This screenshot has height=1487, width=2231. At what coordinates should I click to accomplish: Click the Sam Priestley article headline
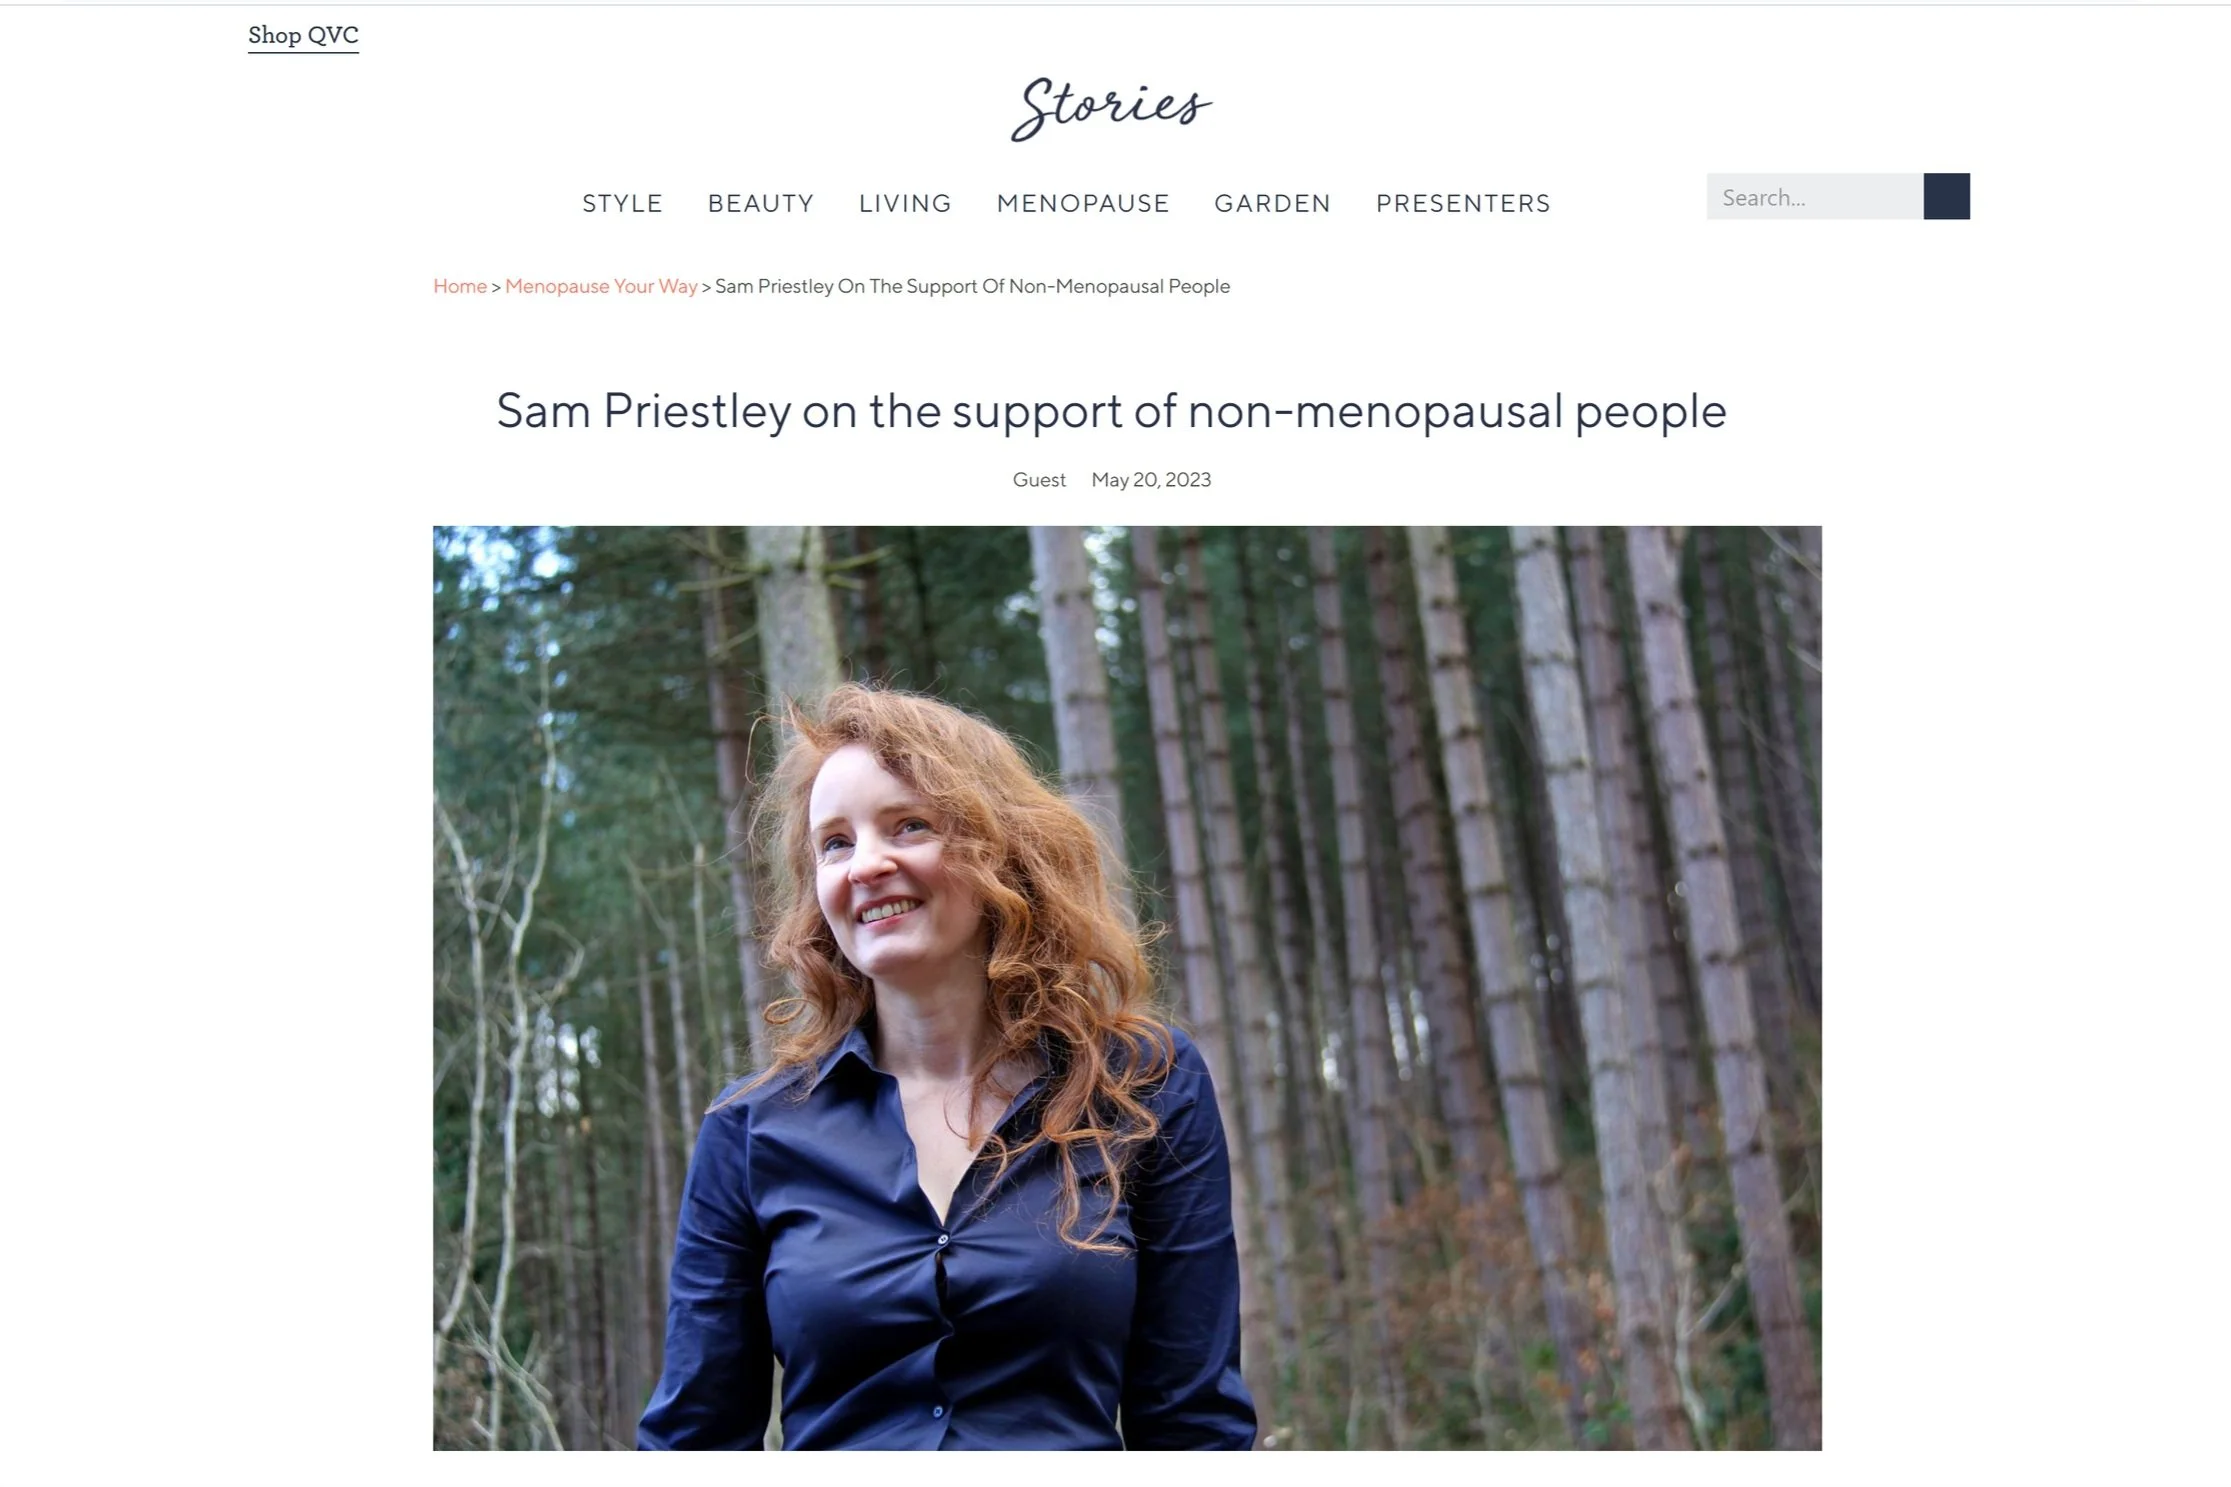pos(1112,411)
